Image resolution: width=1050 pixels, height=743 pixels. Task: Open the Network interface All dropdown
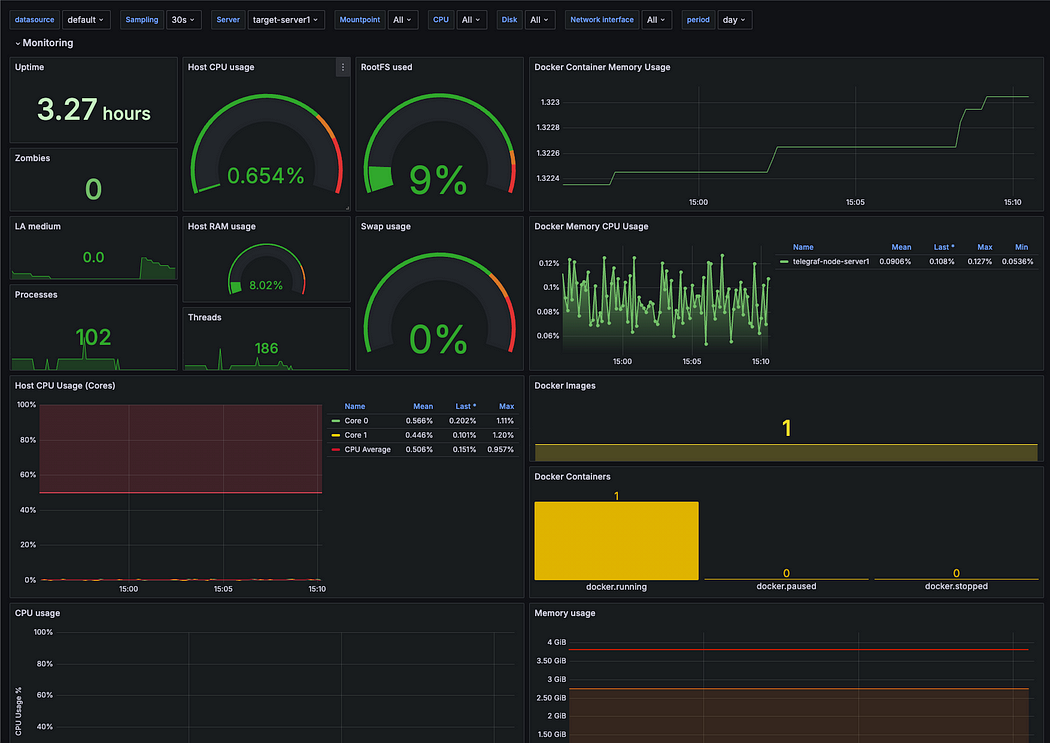click(x=656, y=20)
